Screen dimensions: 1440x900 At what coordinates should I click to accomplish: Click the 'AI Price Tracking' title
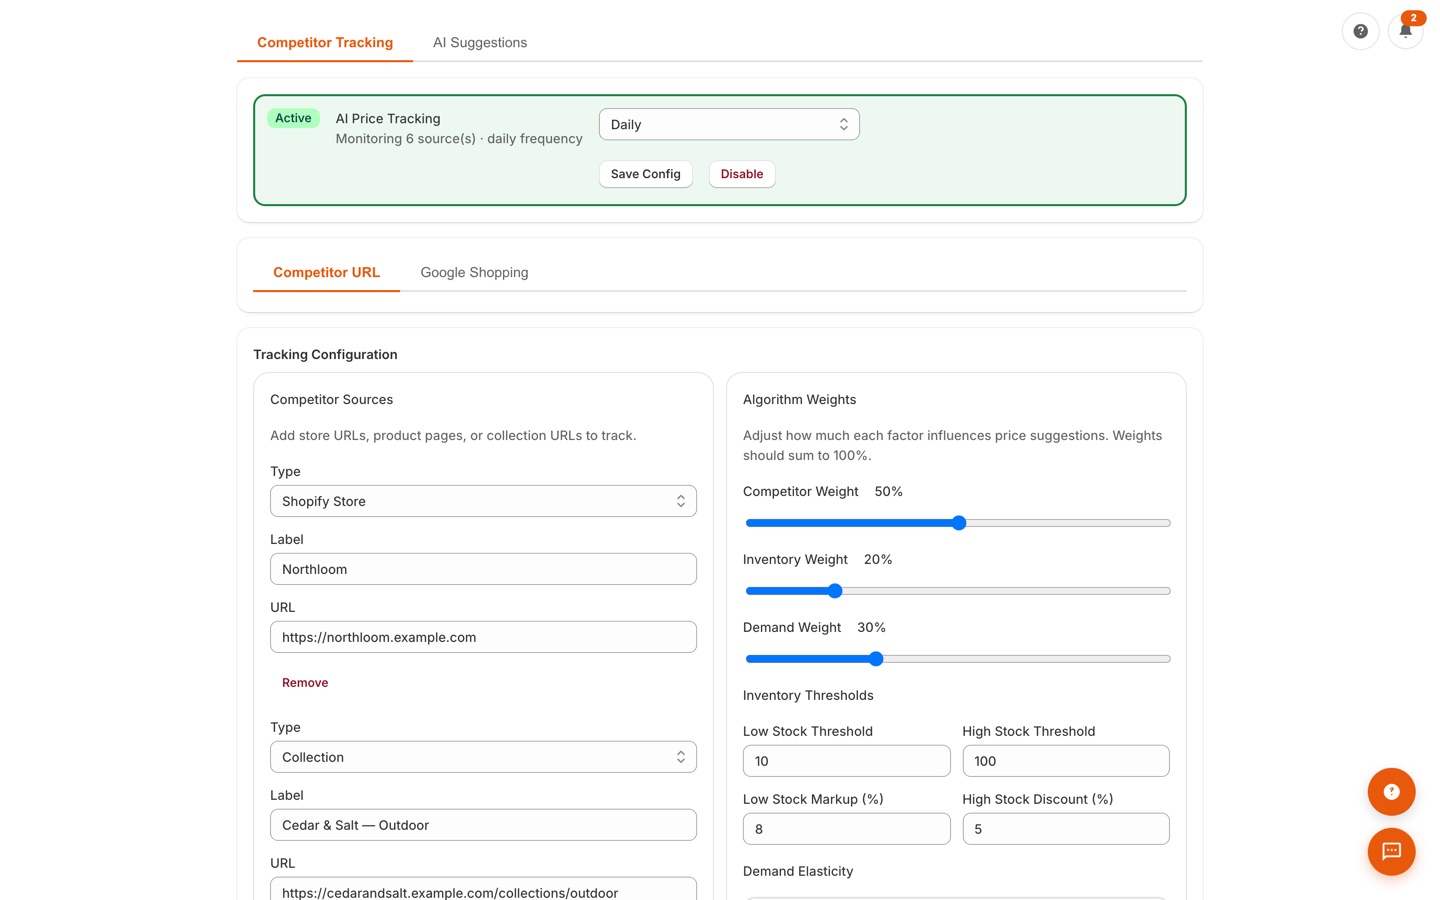click(388, 118)
